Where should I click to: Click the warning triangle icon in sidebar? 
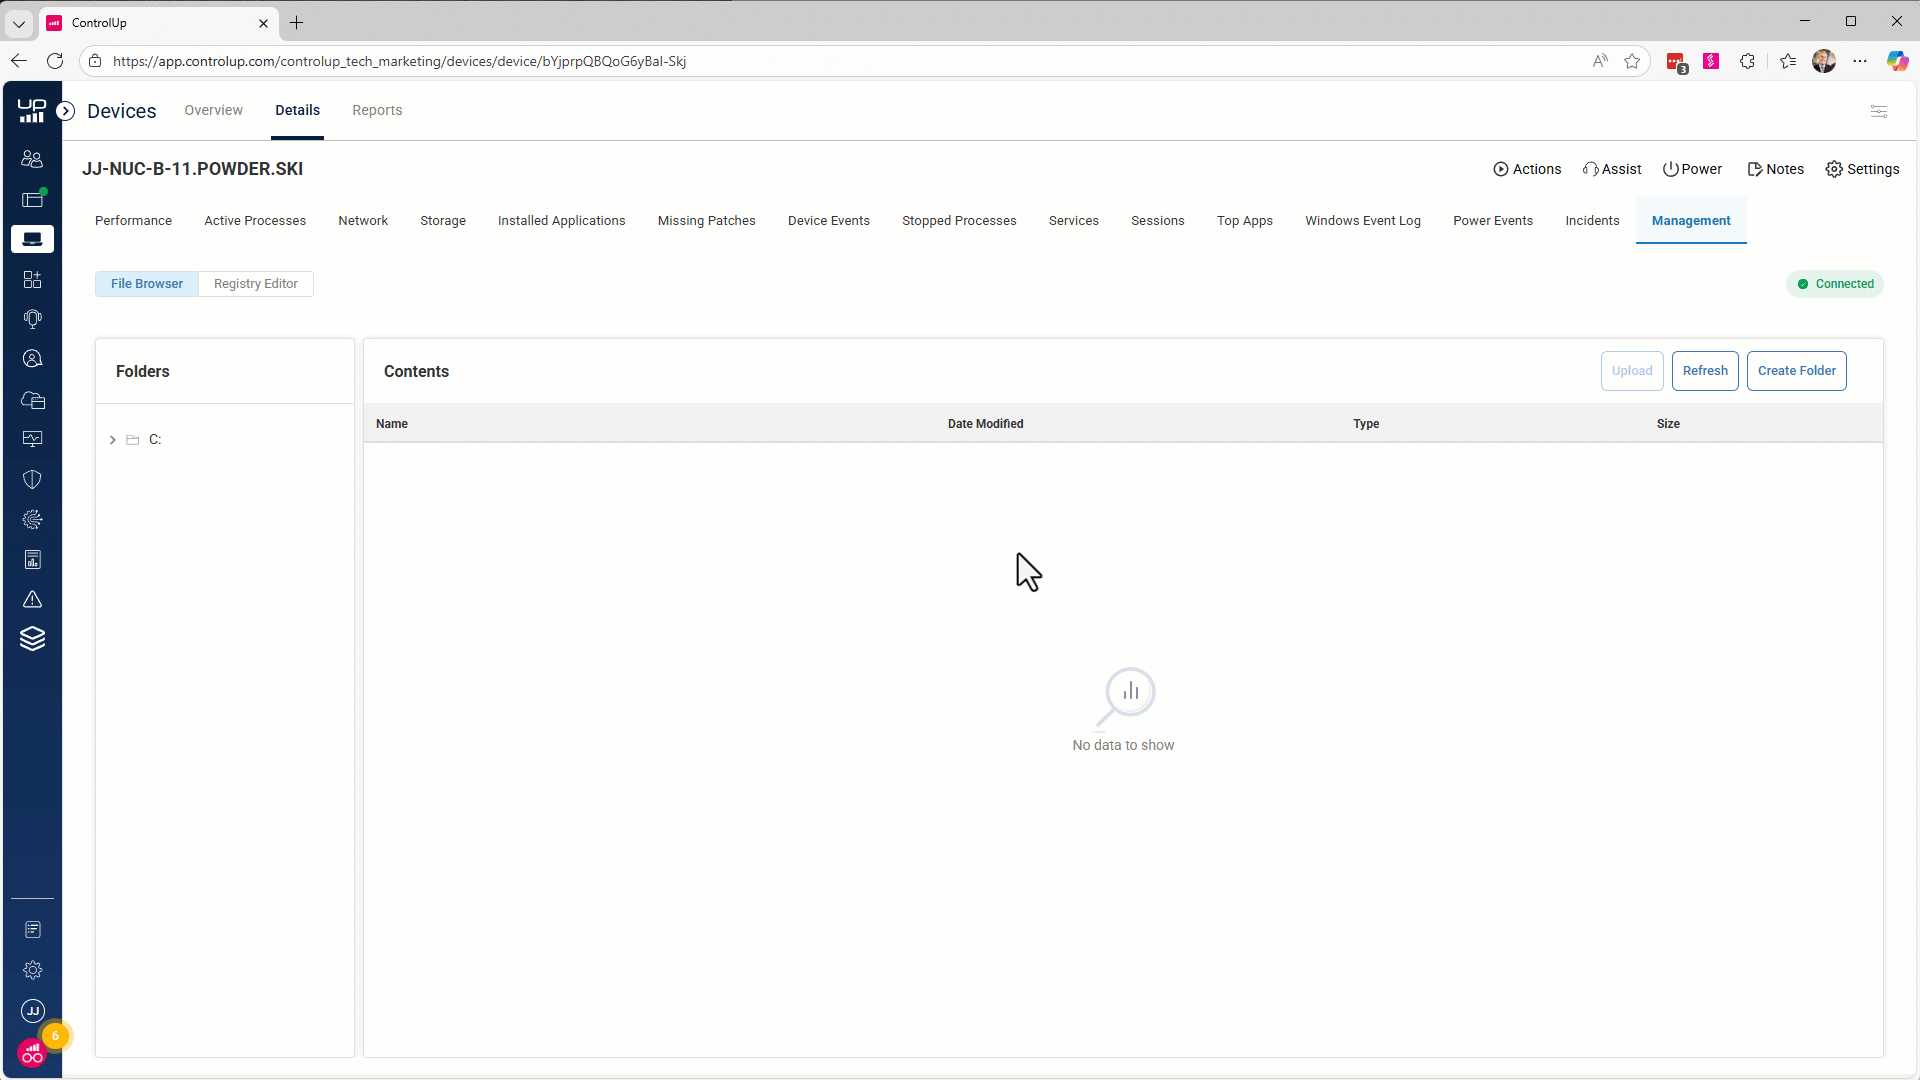pyautogui.click(x=32, y=599)
